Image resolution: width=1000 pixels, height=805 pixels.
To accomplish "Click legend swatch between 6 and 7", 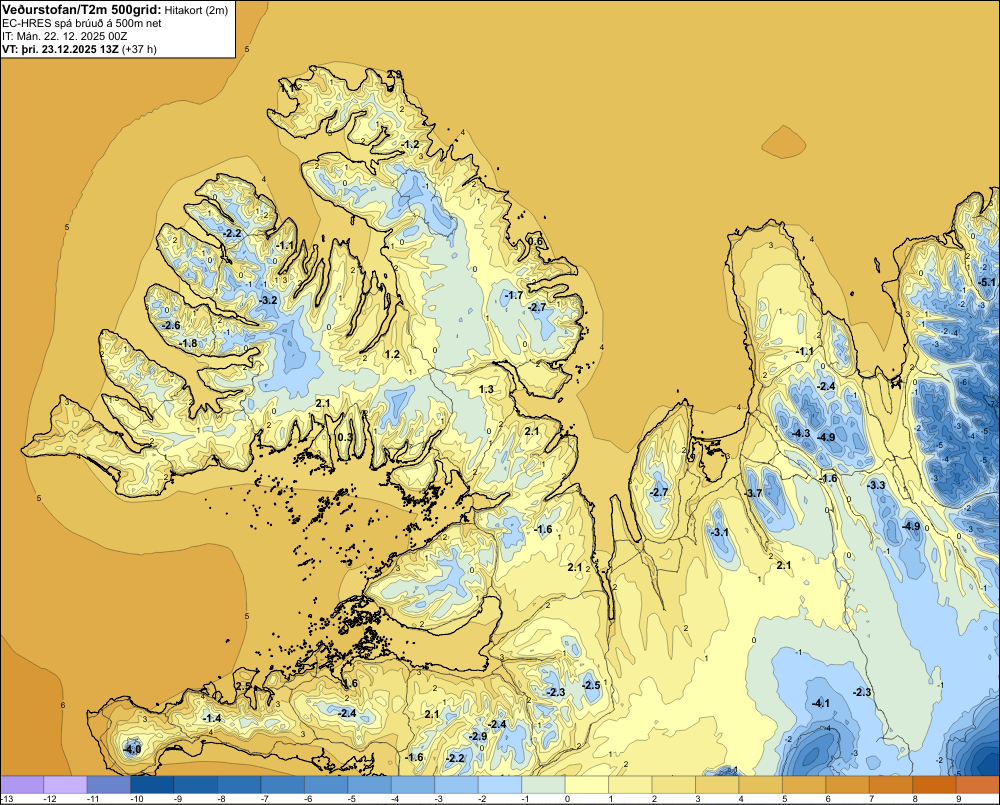I will 848,784.
